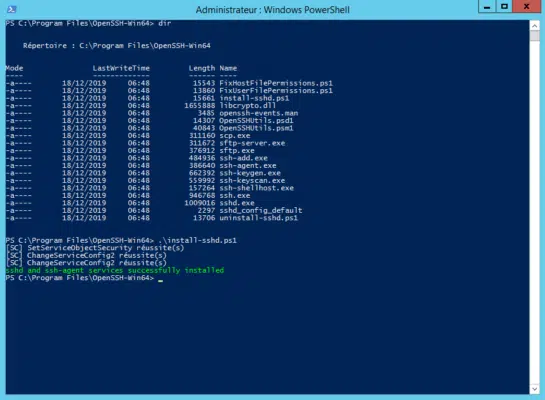
Task: Click the sshd.exe entry in the listing
Action: (x=237, y=203)
